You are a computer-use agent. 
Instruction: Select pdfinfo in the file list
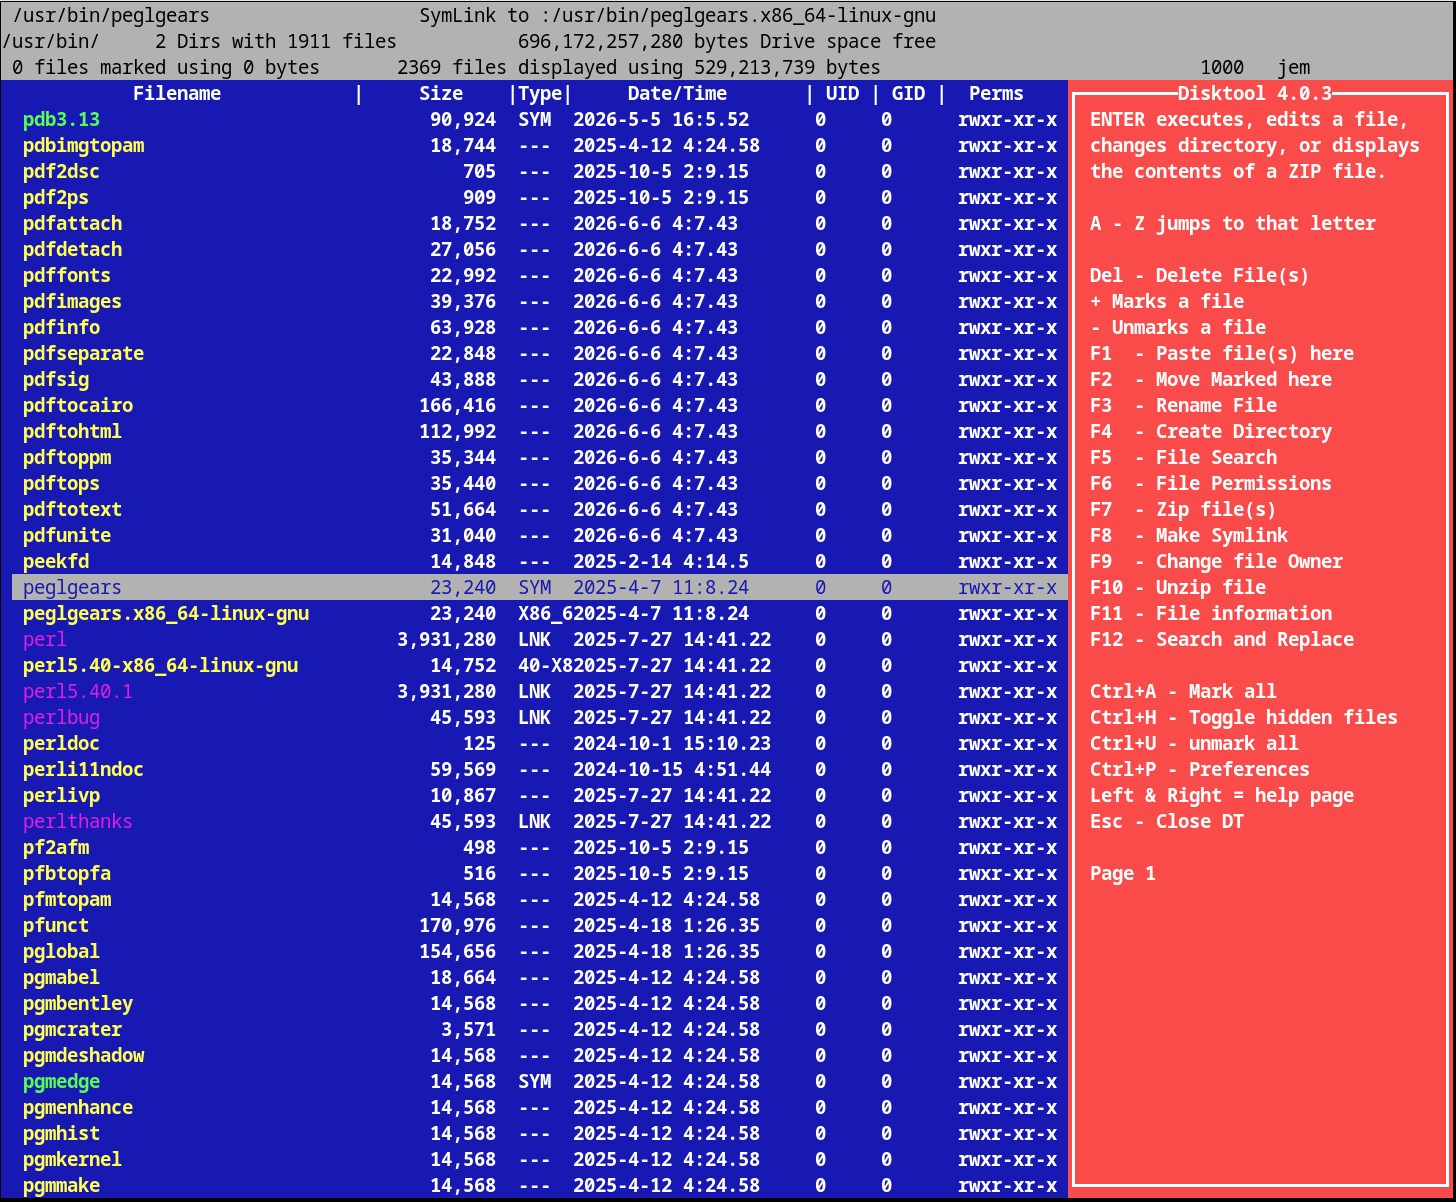pos(62,328)
